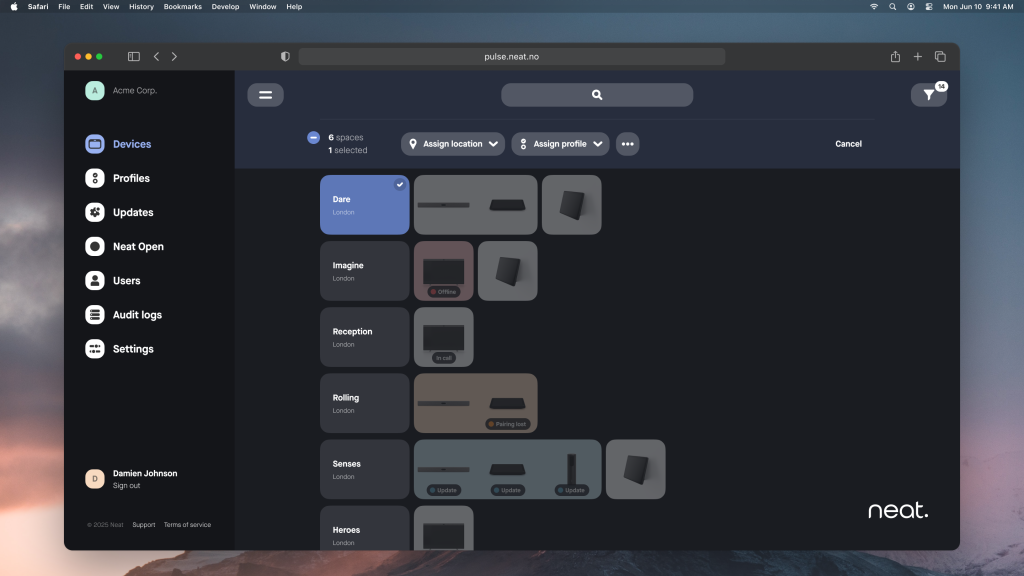Viewport: 1024px width, 576px height.
Task: Open a new Safari tab
Action: (918, 56)
